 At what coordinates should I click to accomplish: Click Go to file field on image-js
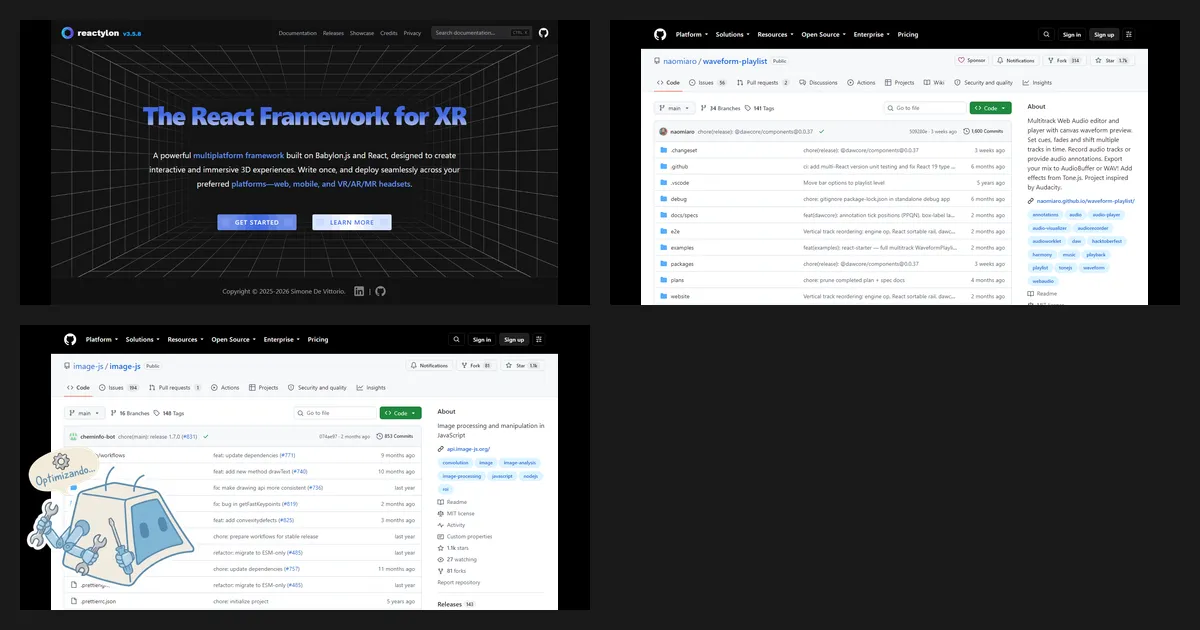point(335,413)
